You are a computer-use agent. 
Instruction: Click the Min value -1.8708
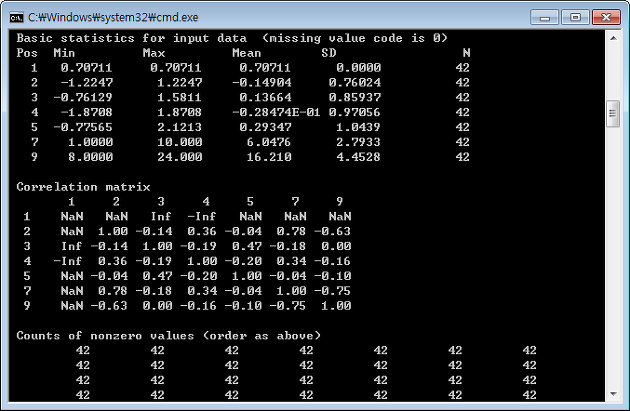(x=86, y=112)
